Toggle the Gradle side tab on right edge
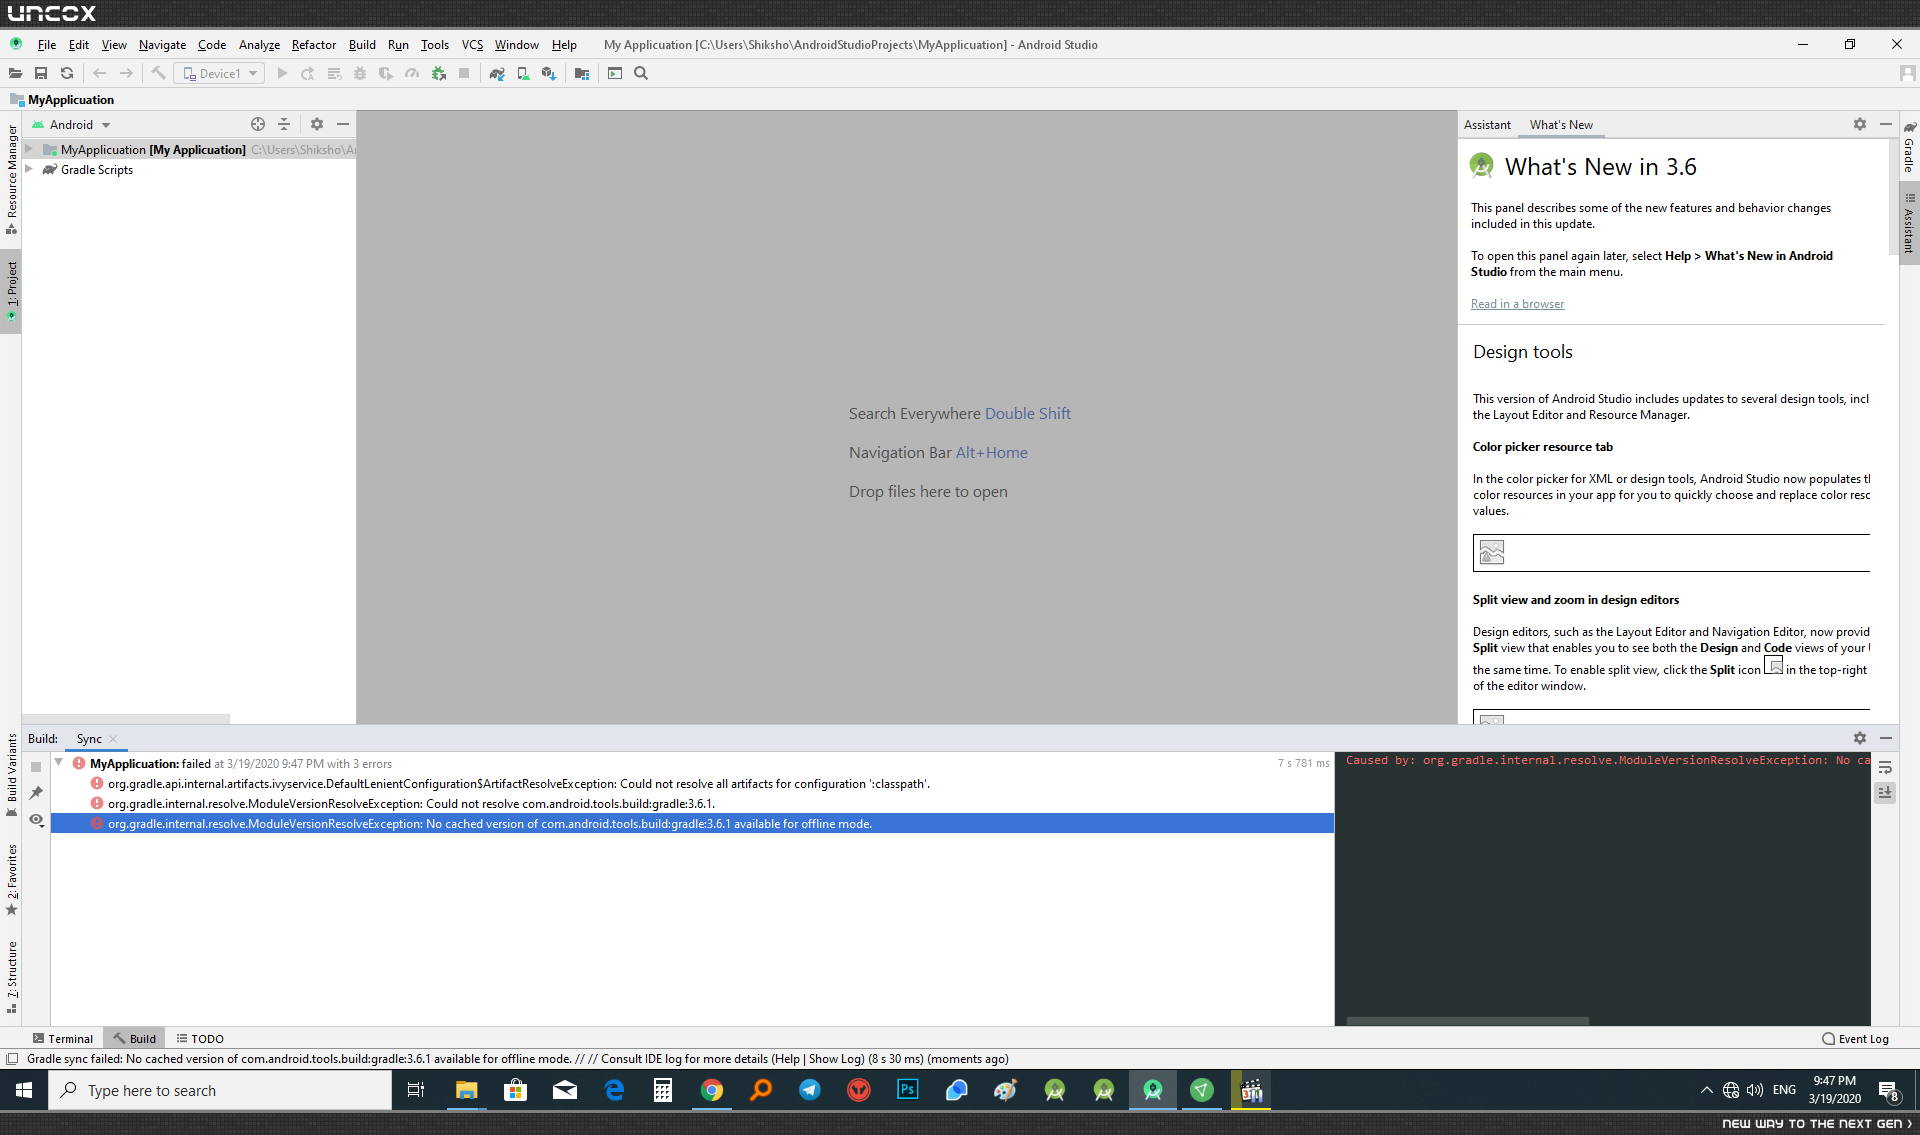Screen dimensions: 1920x1135 1909,147
